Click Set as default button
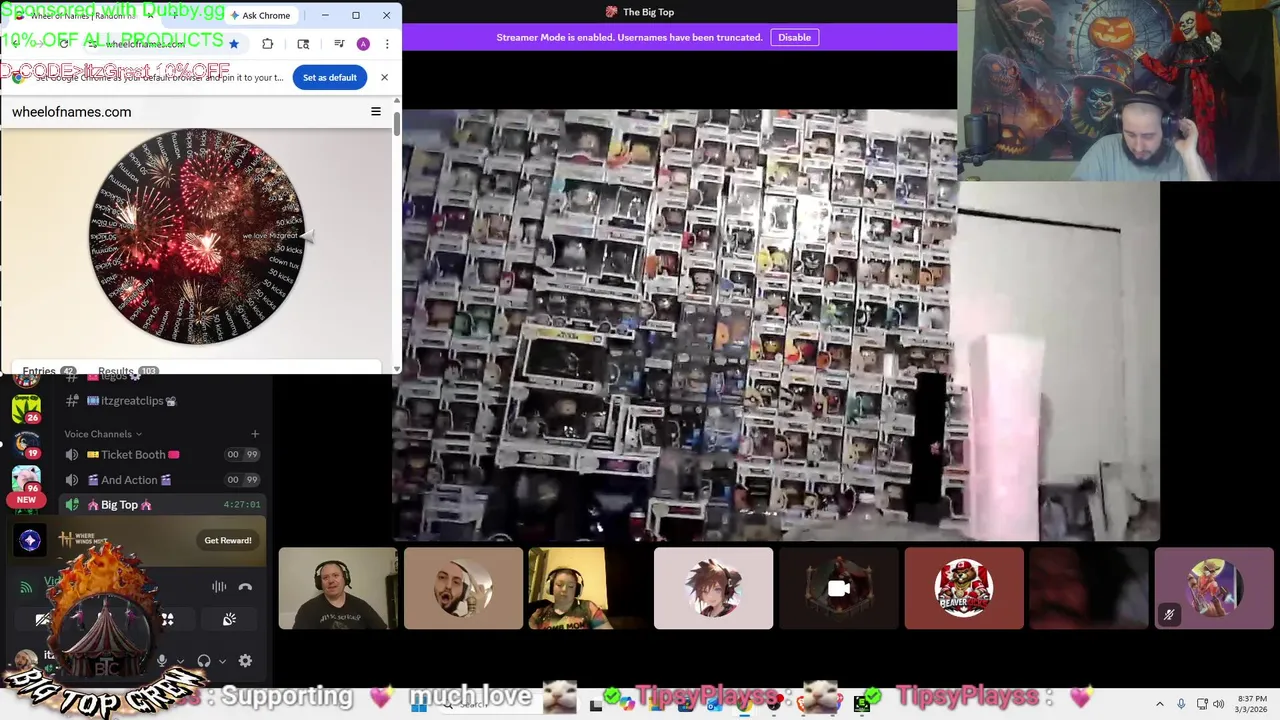1280x720 pixels. click(329, 77)
